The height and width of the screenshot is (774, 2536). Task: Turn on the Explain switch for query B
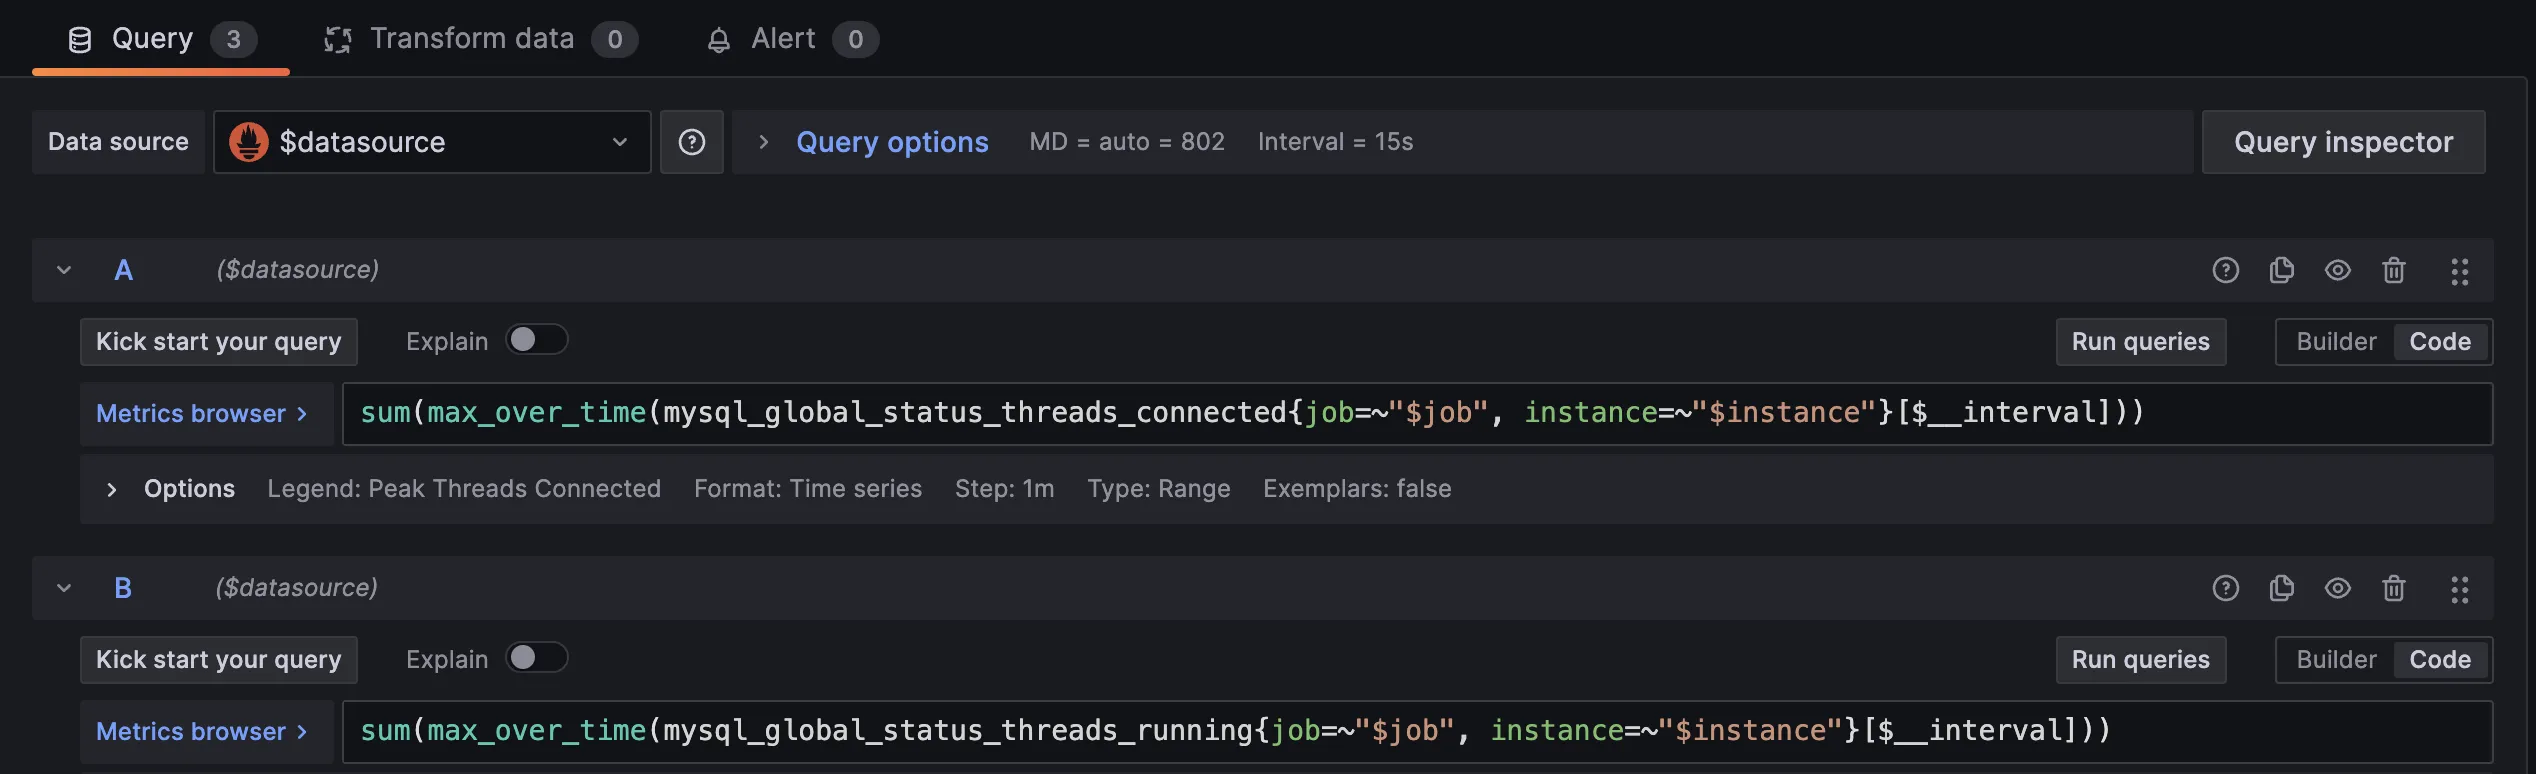pos(536,658)
